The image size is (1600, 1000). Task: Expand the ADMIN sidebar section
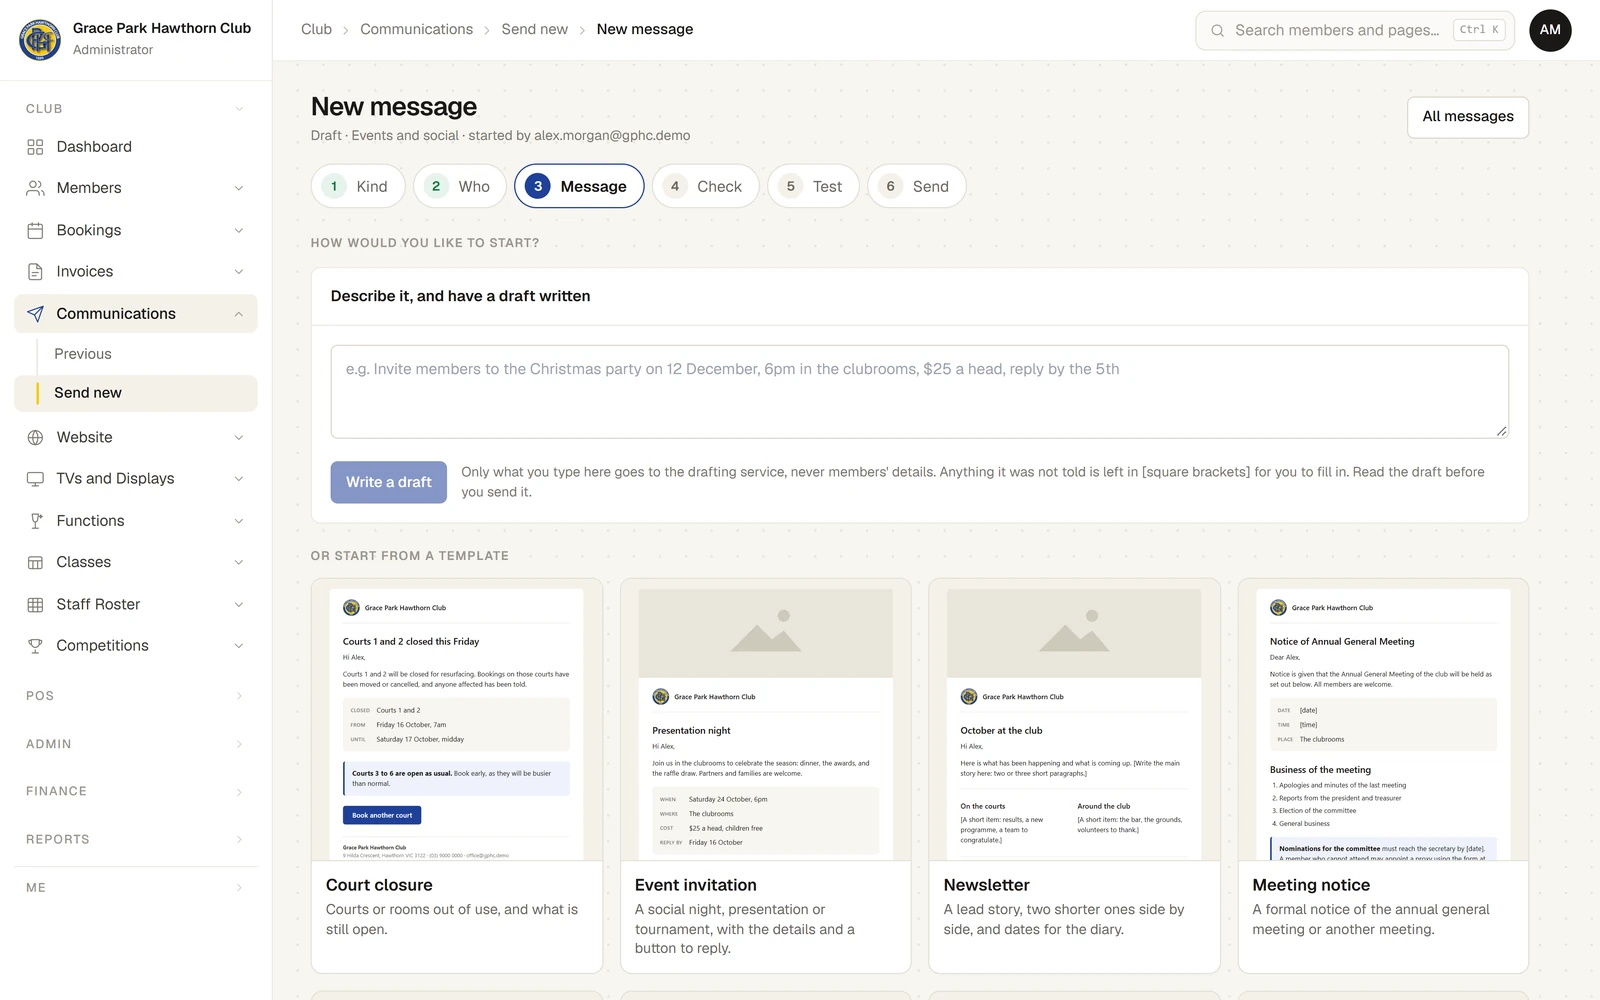136,744
